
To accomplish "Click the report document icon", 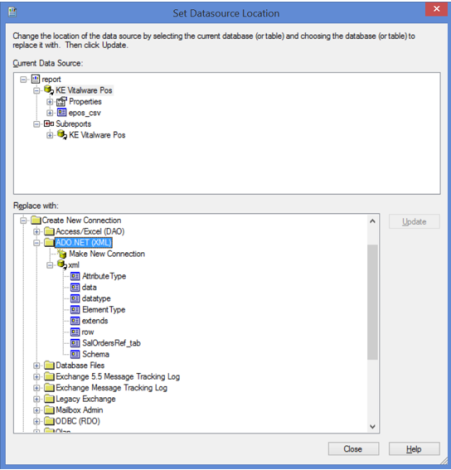I will pos(35,79).
